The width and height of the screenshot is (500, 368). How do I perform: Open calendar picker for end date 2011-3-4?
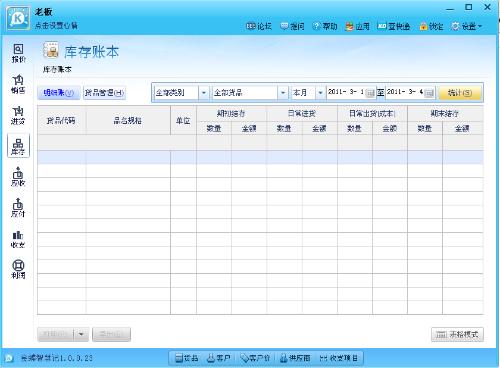430,93
